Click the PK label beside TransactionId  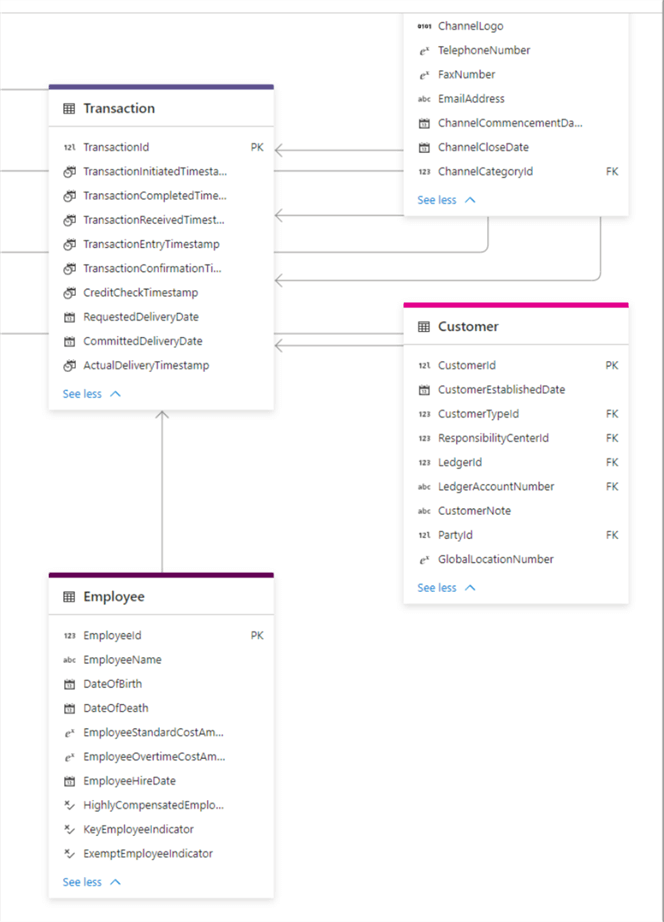pyautogui.click(x=257, y=148)
